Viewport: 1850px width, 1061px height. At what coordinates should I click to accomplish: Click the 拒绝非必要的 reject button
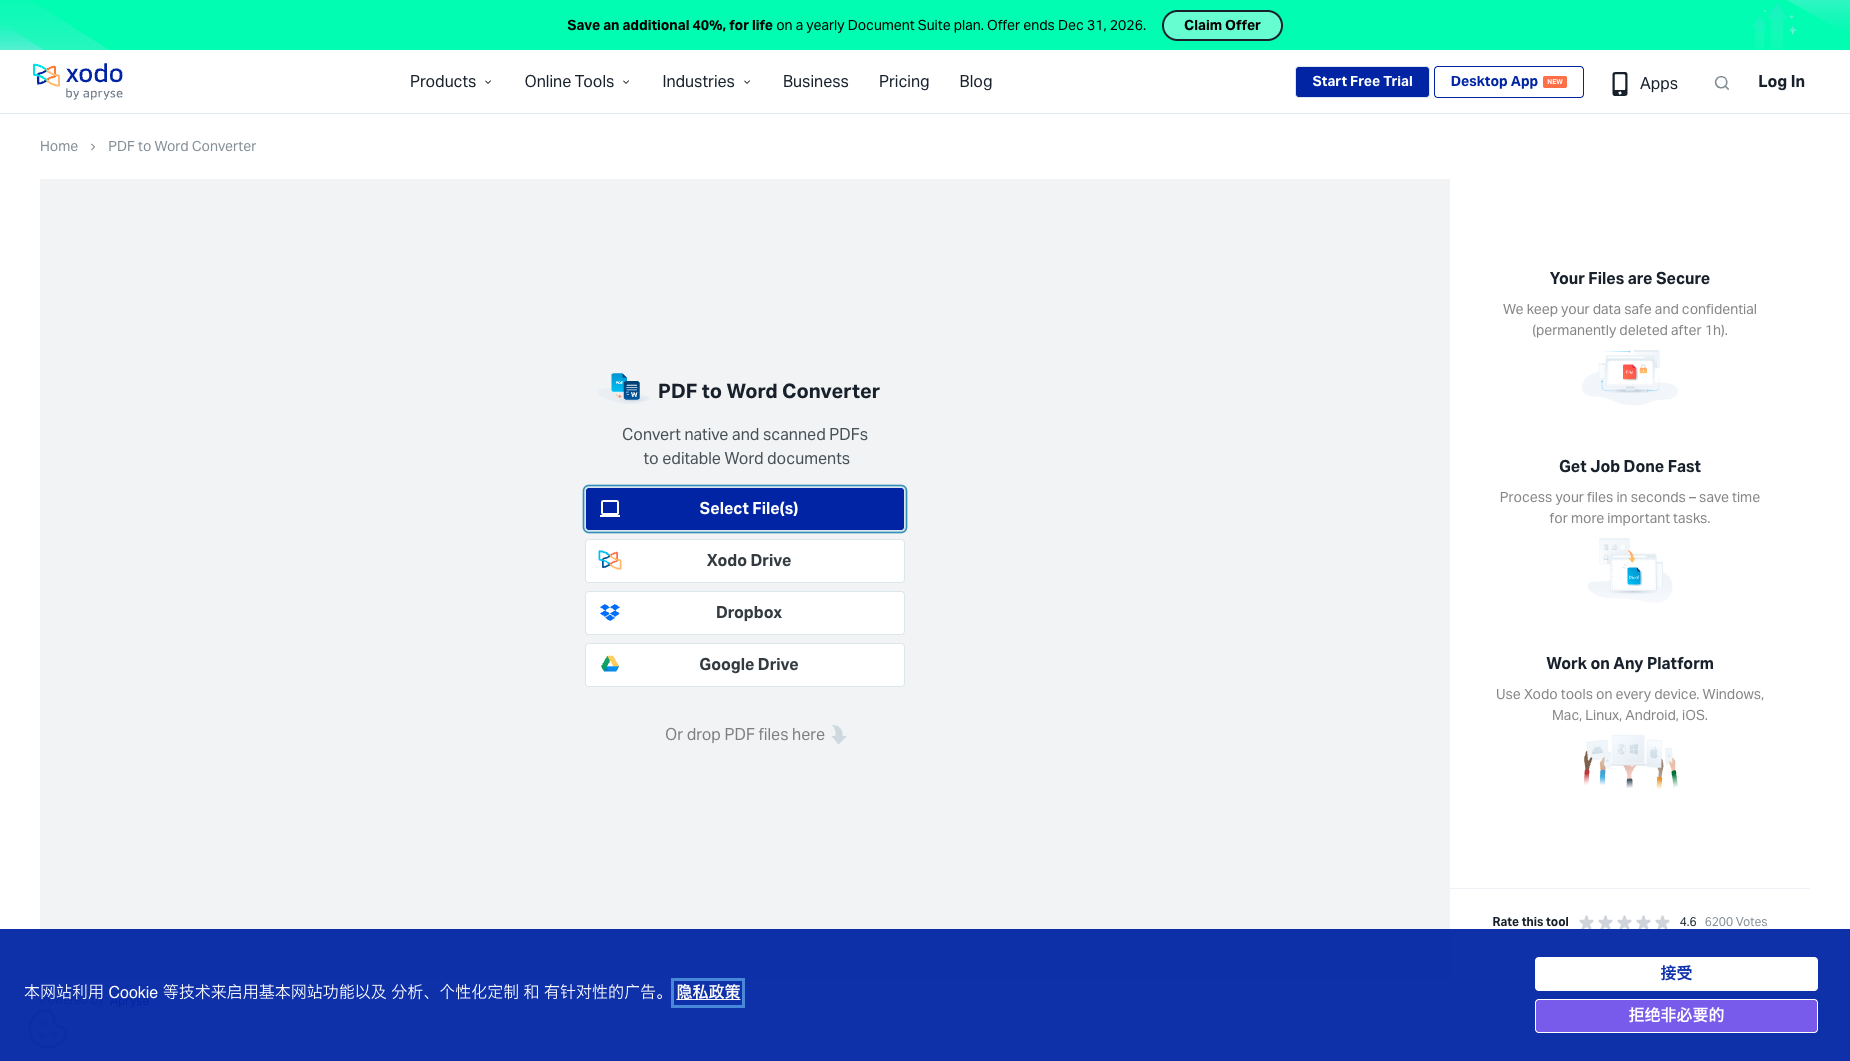(x=1676, y=1016)
